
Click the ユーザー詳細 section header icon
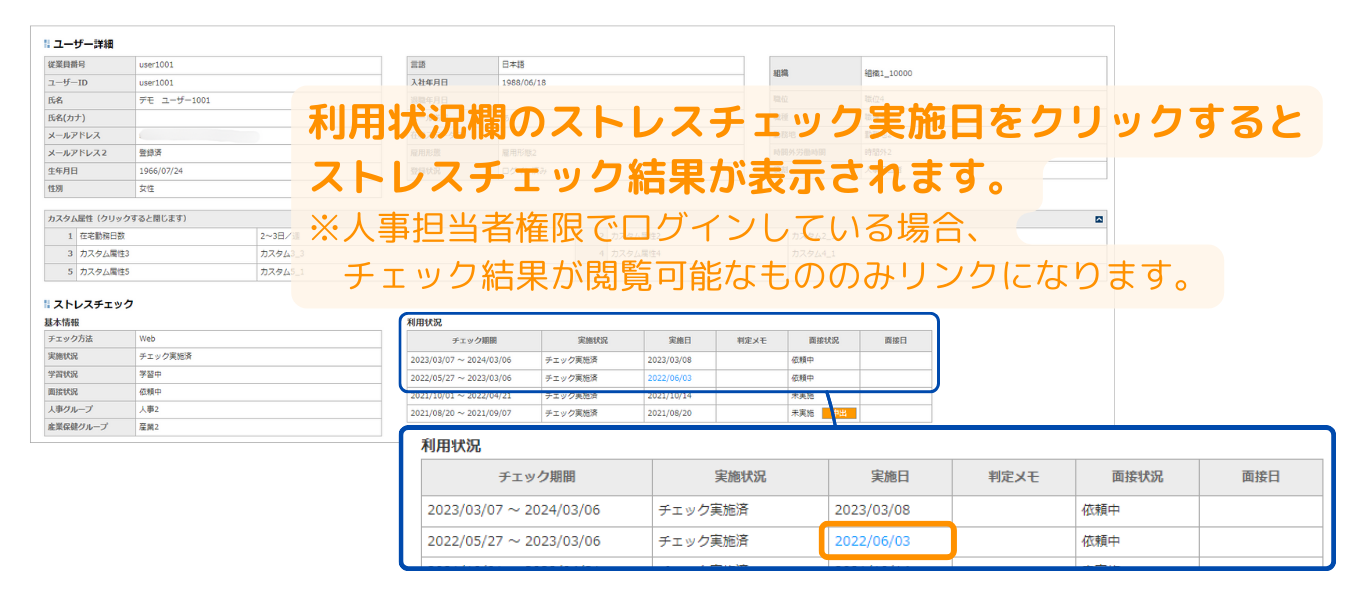pyautogui.click(x=47, y=44)
